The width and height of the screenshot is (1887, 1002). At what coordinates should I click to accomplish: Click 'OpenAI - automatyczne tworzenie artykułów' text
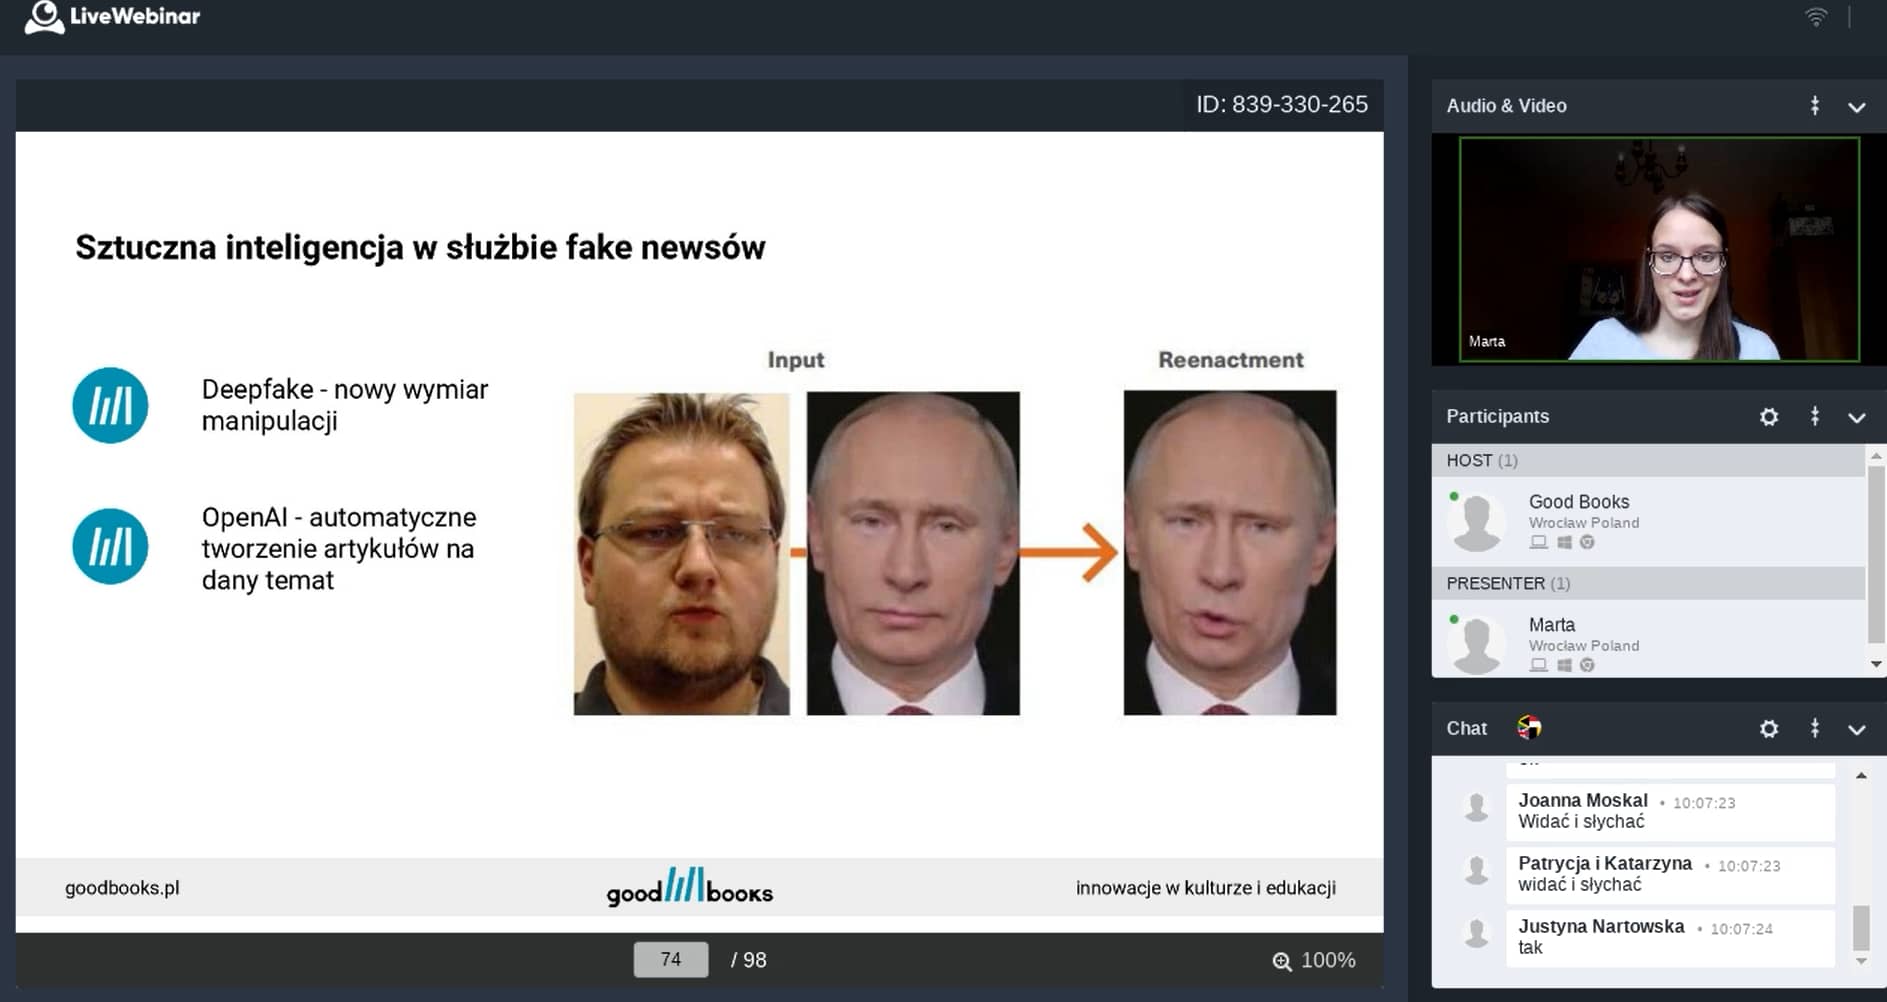[x=339, y=548]
